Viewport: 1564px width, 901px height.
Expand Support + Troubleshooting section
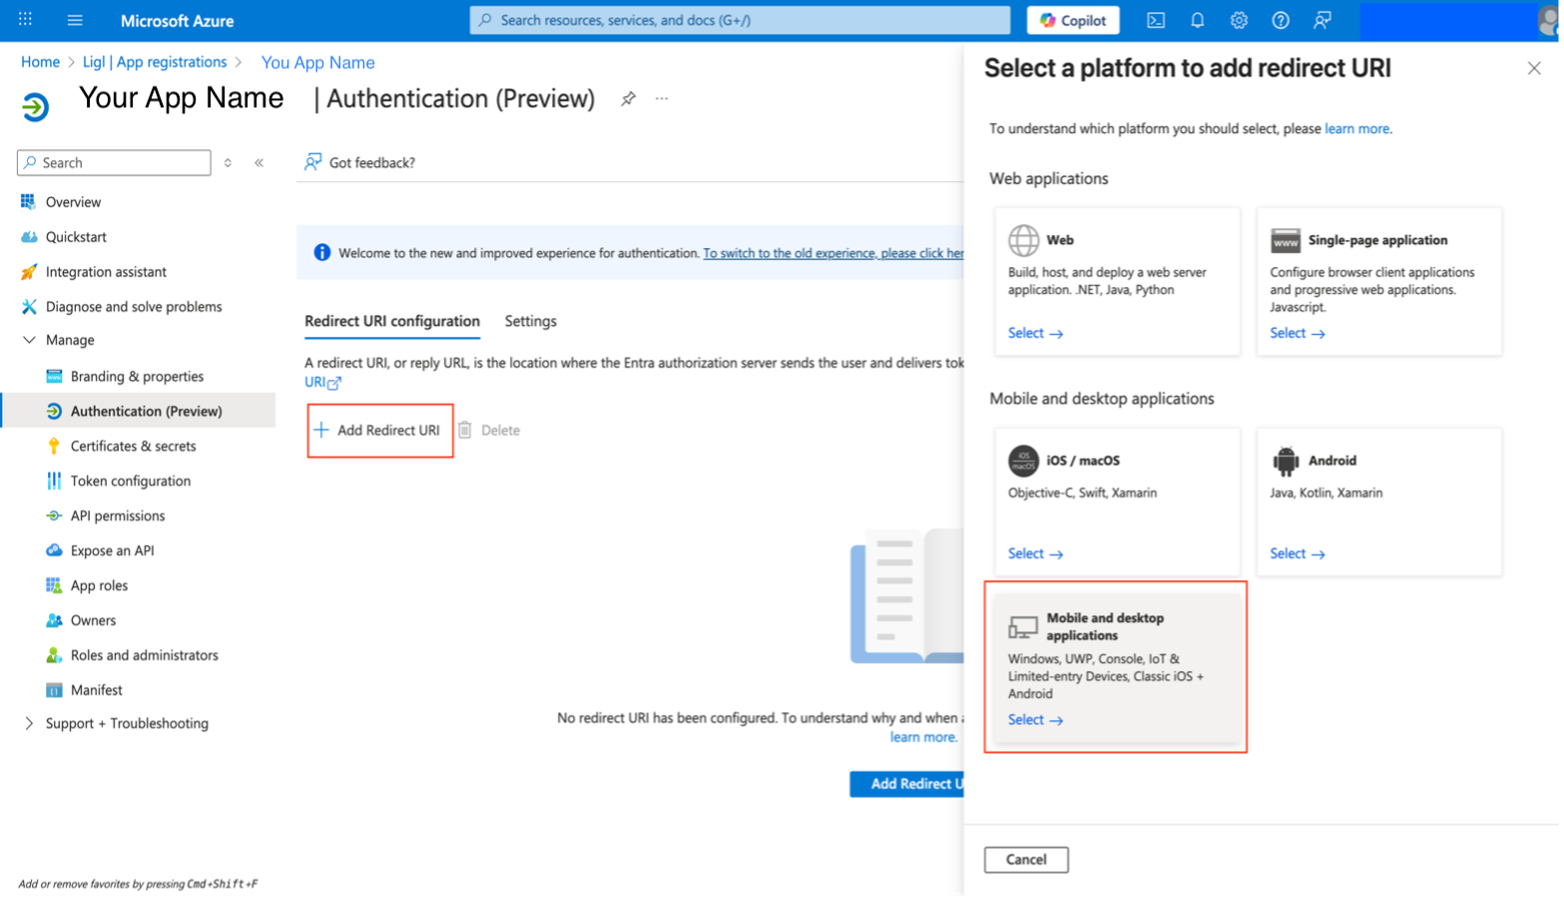click(29, 723)
